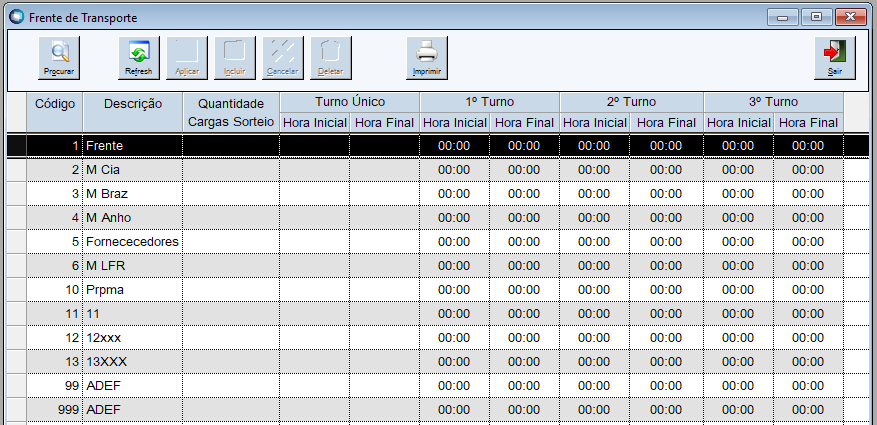877x425 pixels.
Task: Select the M Braz description cell
Action: [133, 194]
